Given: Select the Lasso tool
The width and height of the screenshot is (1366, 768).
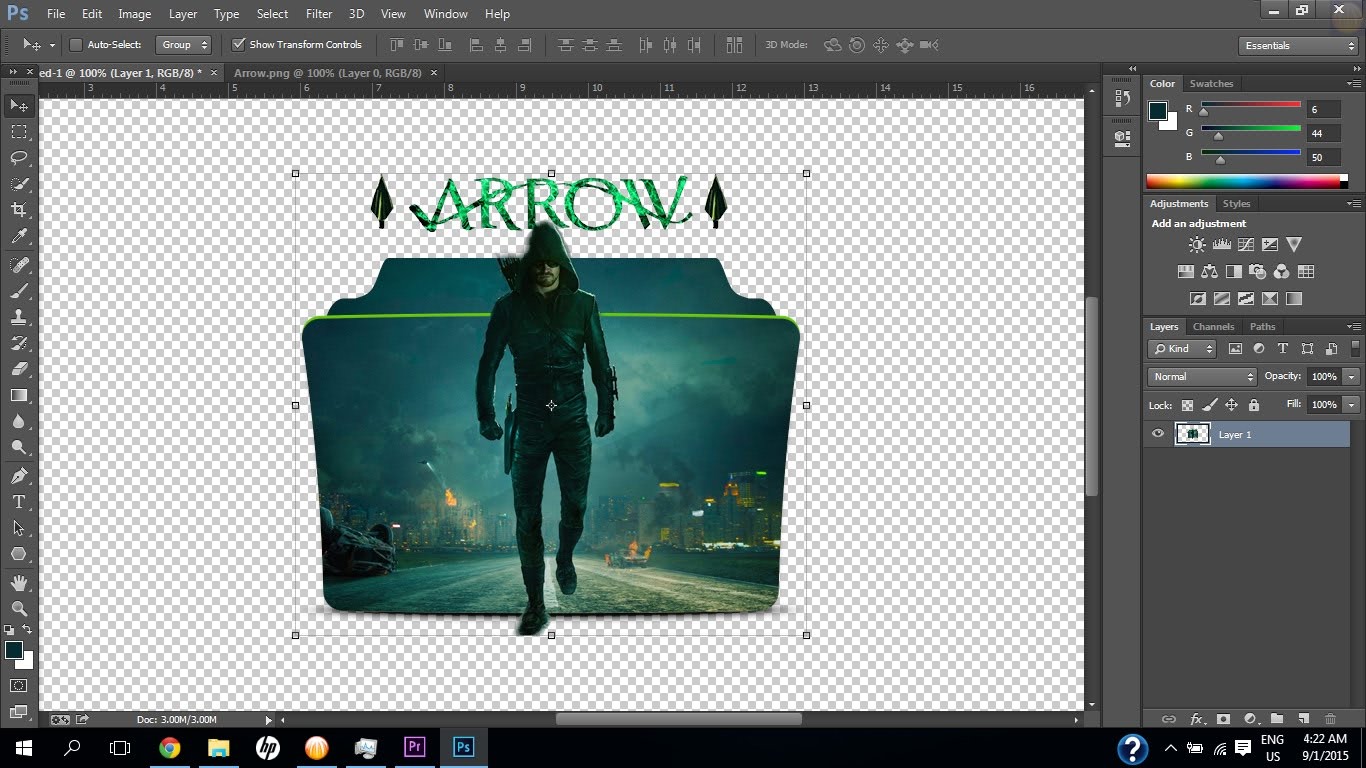Looking at the screenshot, I should tap(19, 158).
